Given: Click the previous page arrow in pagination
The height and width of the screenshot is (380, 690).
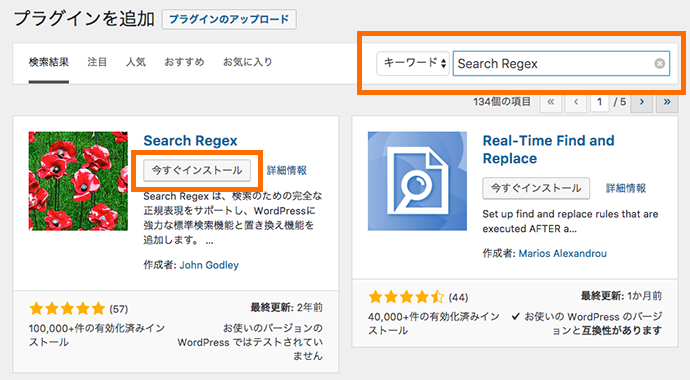Looking at the screenshot, I should click(576, 102).
